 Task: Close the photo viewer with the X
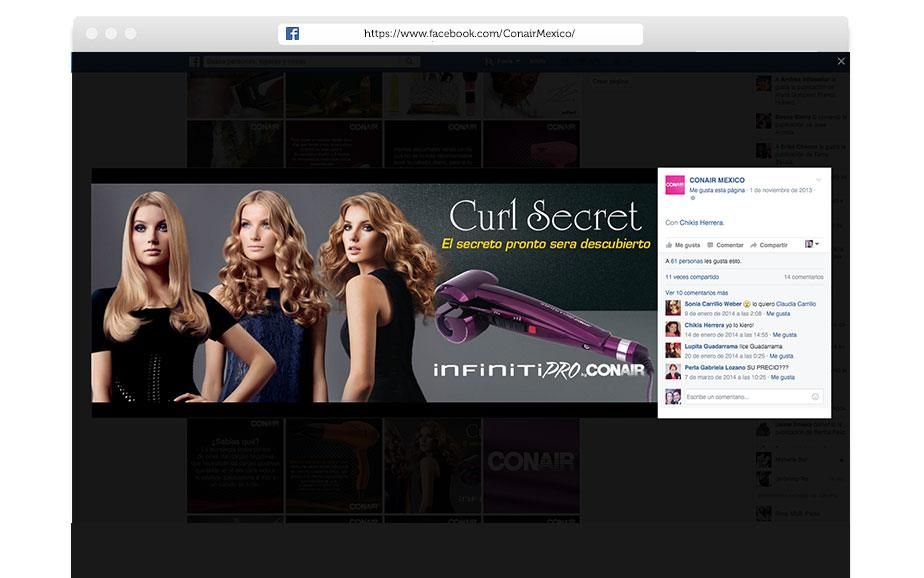[841, 61]
